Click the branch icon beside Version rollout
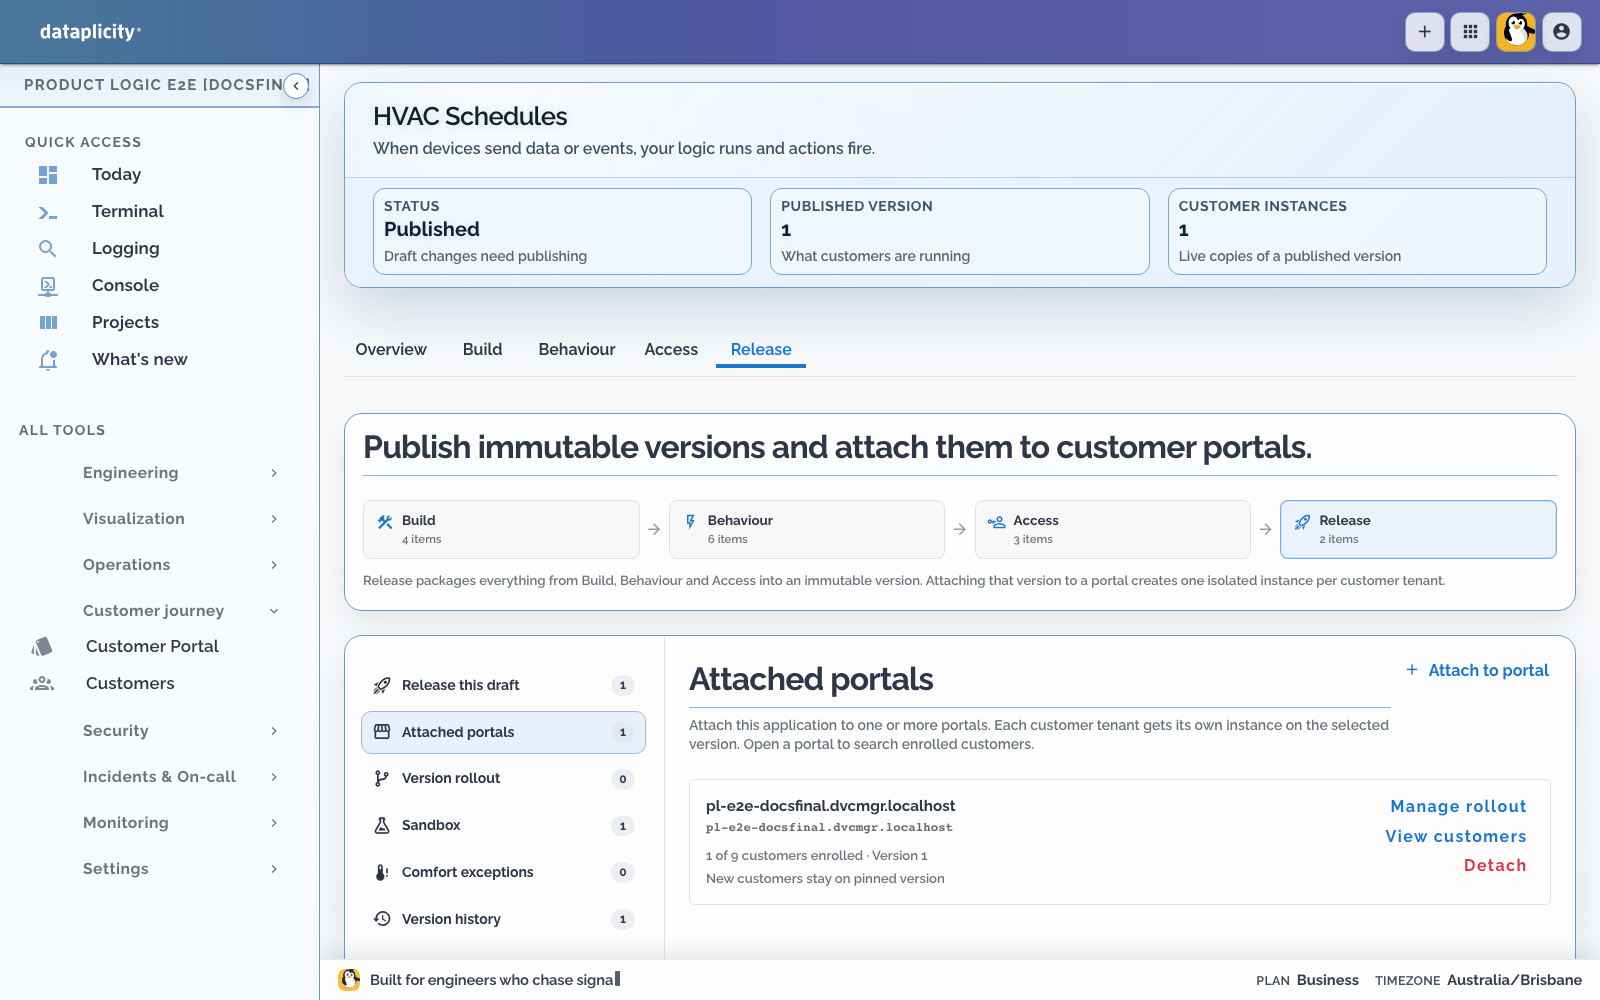The width and height of the screenshot is (1600, 1000). coord(382,779)
